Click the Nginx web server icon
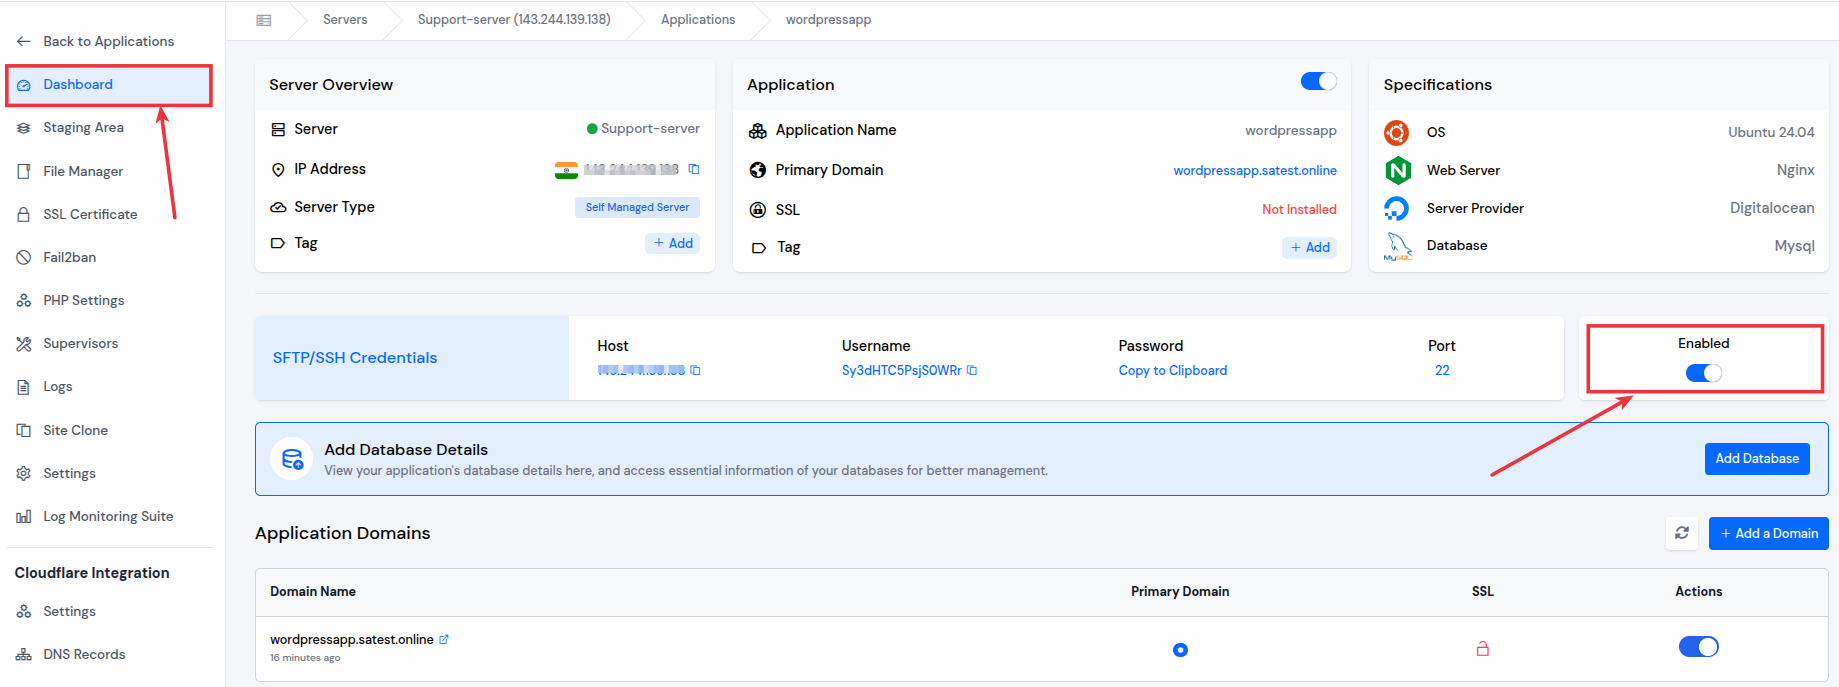The image size is (1839, 687). 1397,170
